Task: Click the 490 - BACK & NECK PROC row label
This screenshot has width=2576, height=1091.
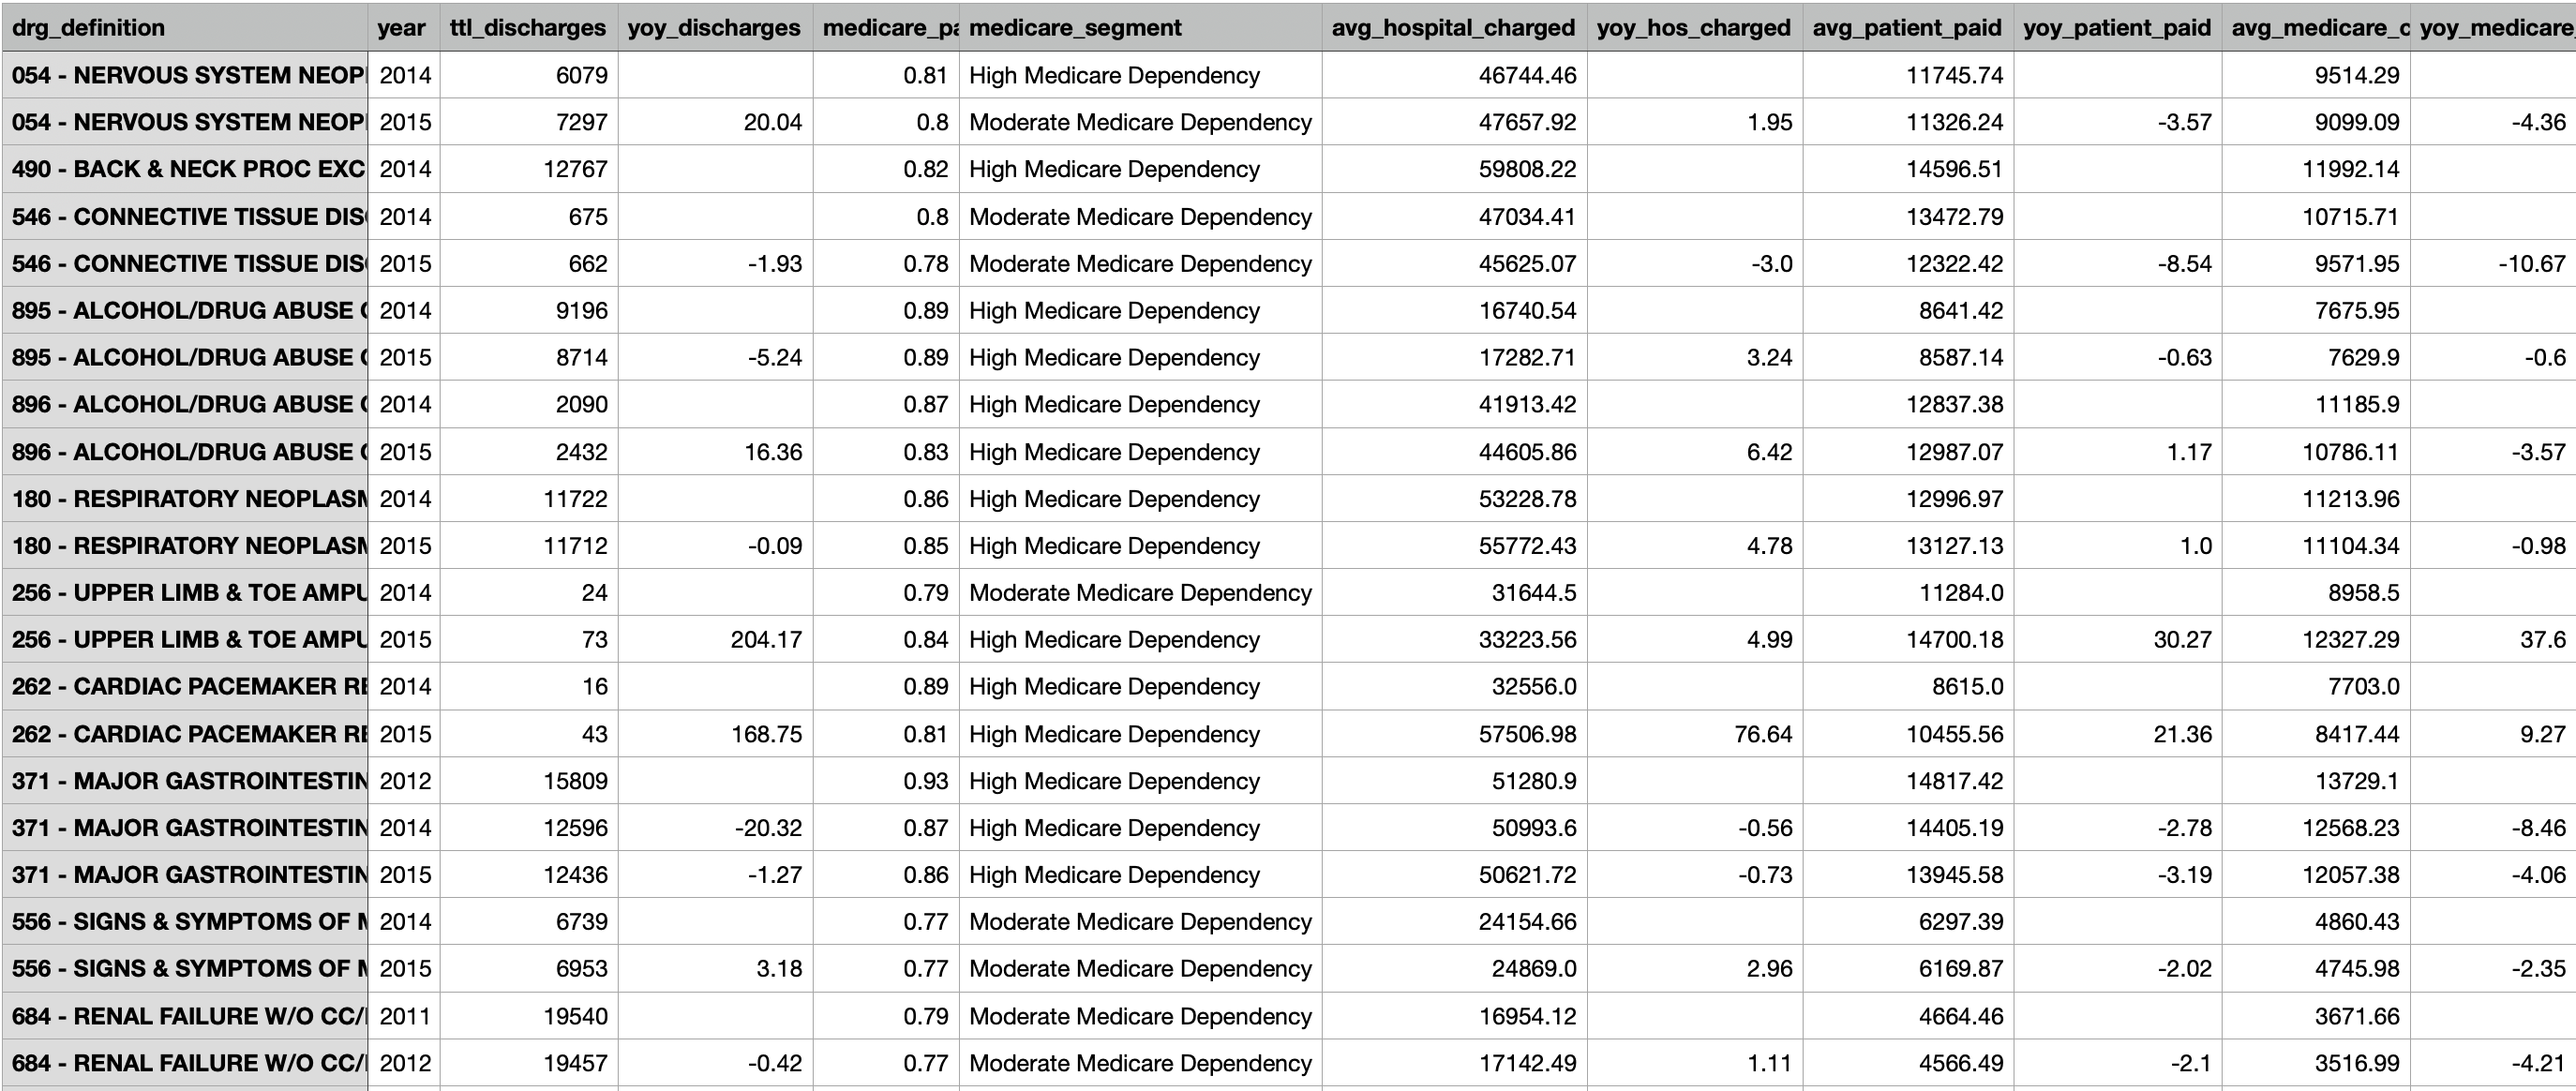Action: click(x=180, y=169)
